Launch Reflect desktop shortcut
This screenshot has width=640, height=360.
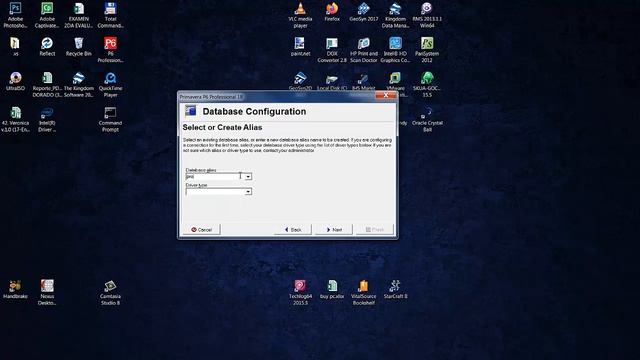point(47,47)
